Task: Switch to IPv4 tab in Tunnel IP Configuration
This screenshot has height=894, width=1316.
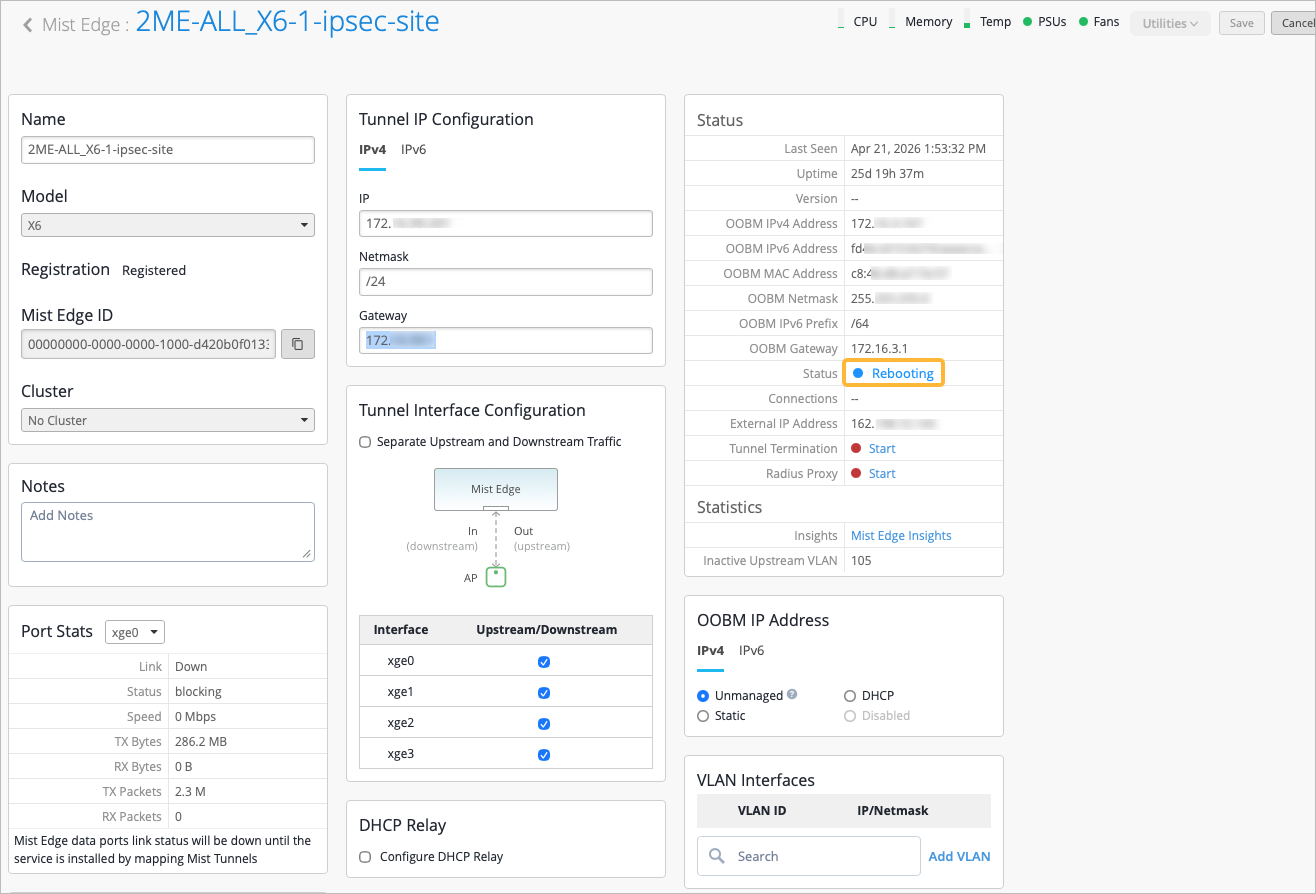Action: tap(372, 149)
